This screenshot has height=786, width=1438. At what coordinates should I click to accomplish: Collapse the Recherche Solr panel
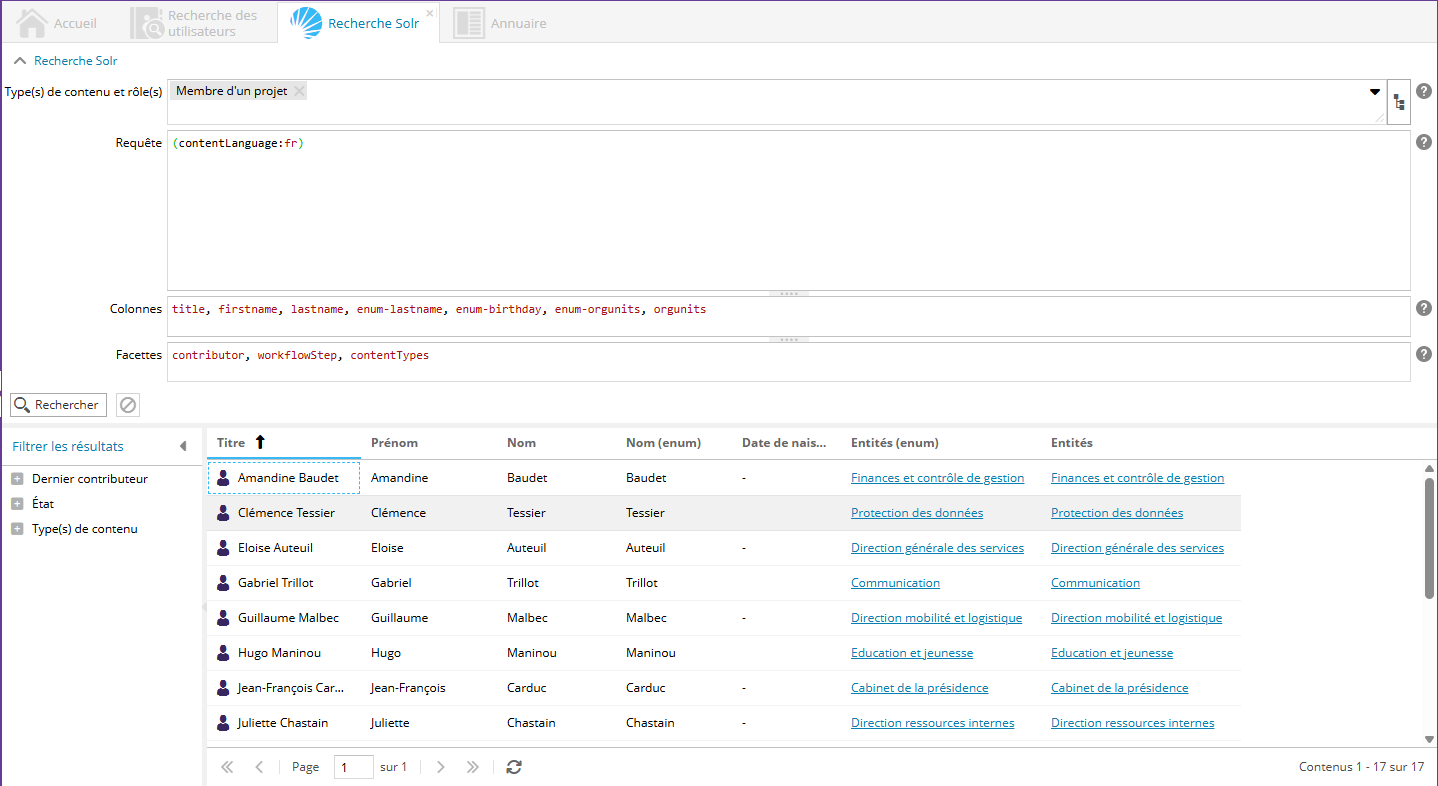click(x=20, y=61)
